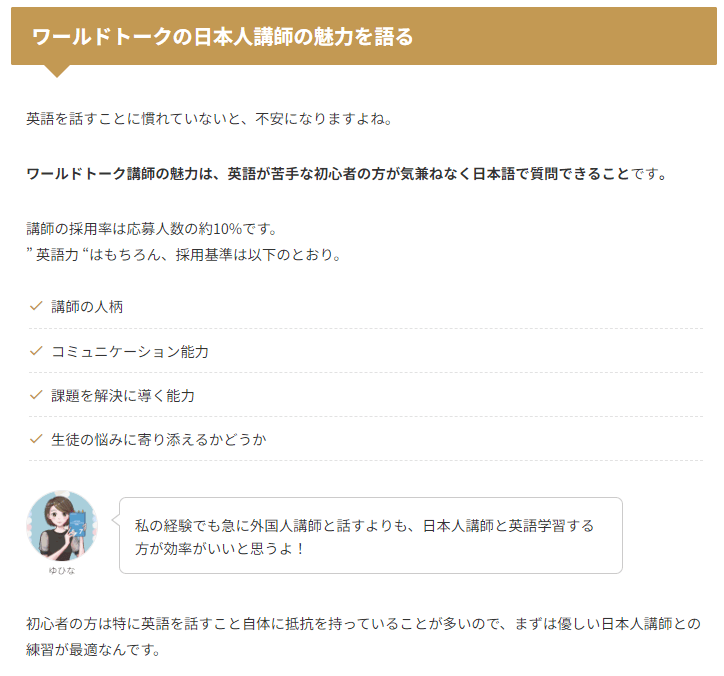The width and height of the screenshot is (724, 676).
Task: Click the speech bubble text about 外国人講師
Action: (364, 537)
